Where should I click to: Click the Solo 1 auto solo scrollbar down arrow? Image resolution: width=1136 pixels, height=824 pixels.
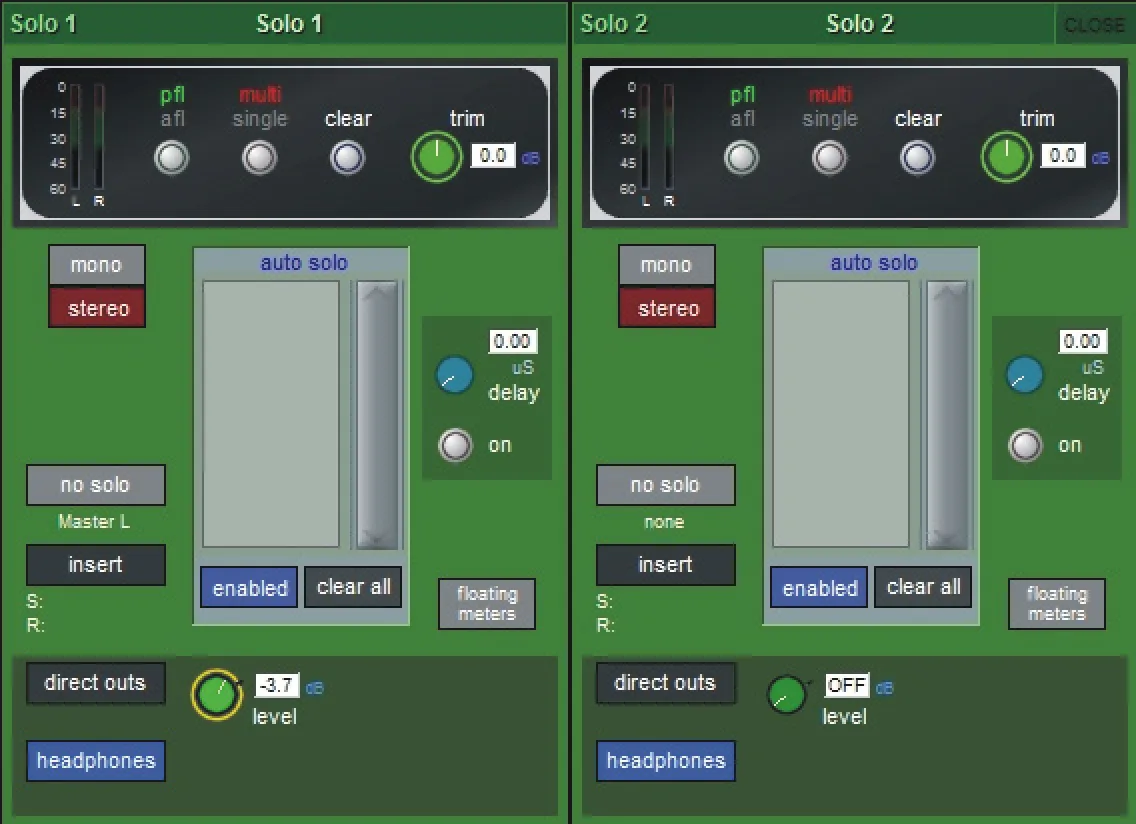pos(377,537)
